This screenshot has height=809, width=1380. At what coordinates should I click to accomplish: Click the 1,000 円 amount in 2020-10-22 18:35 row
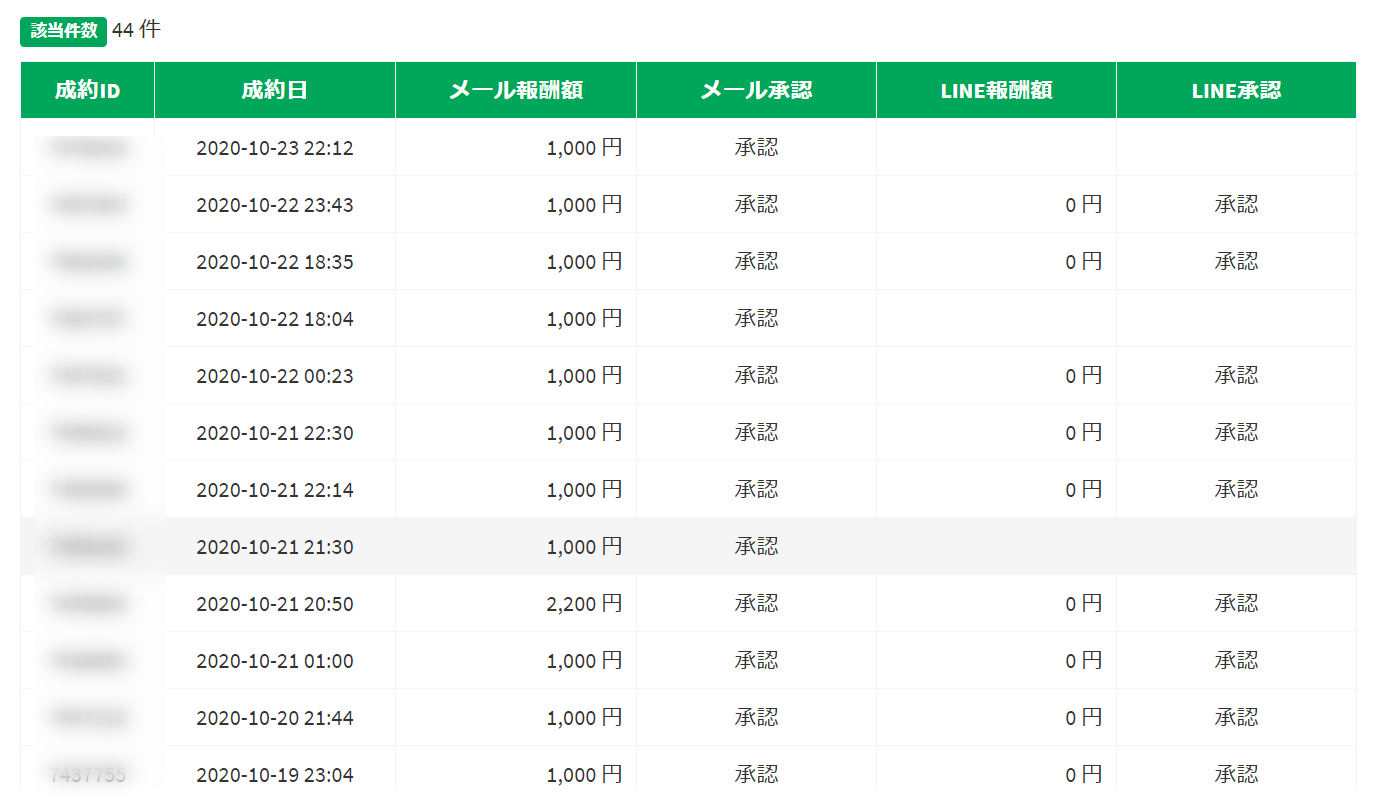pos(584,262)
